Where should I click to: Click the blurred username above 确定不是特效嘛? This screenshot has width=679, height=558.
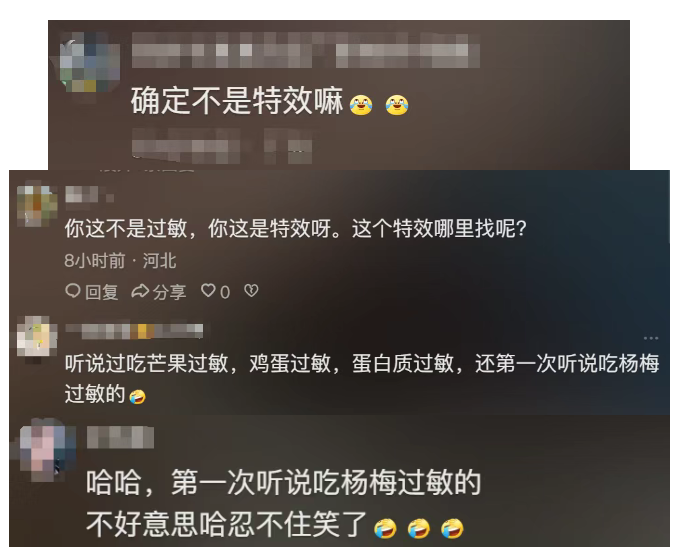coord(305,50)
